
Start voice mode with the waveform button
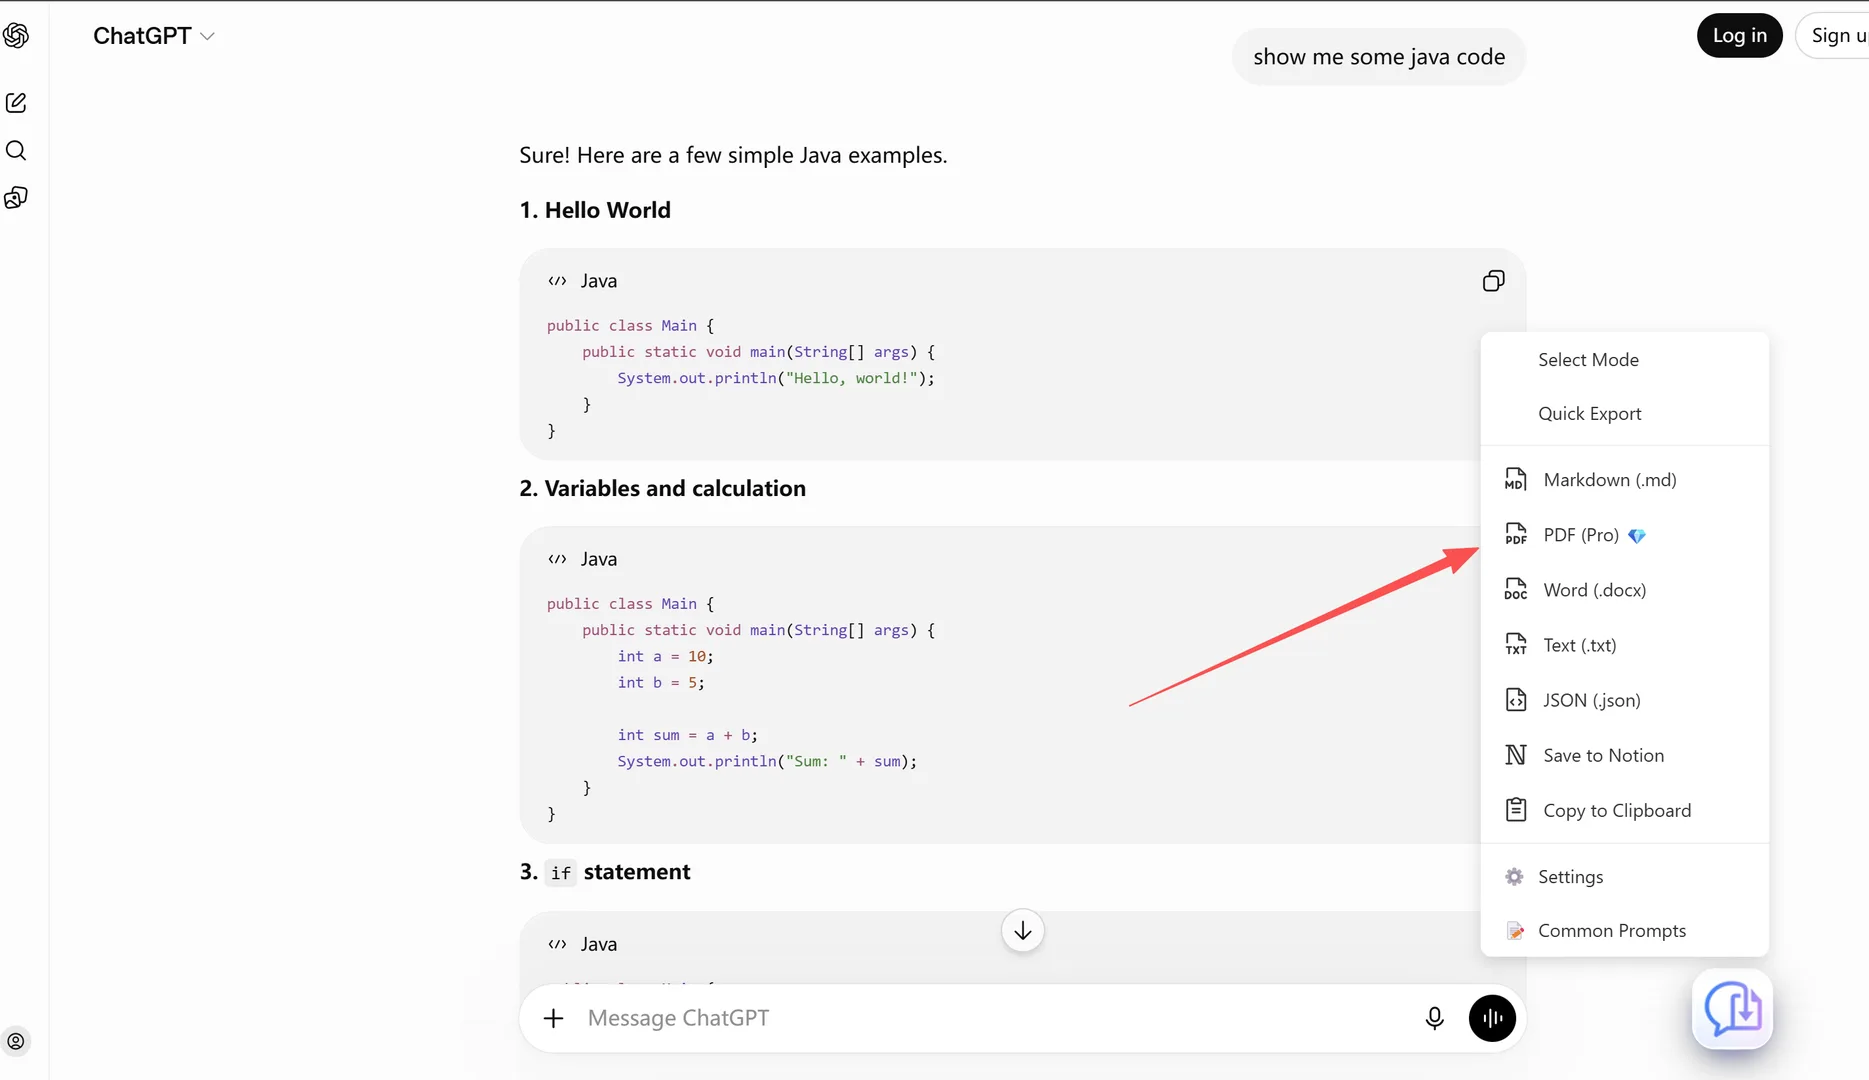1492,1018
